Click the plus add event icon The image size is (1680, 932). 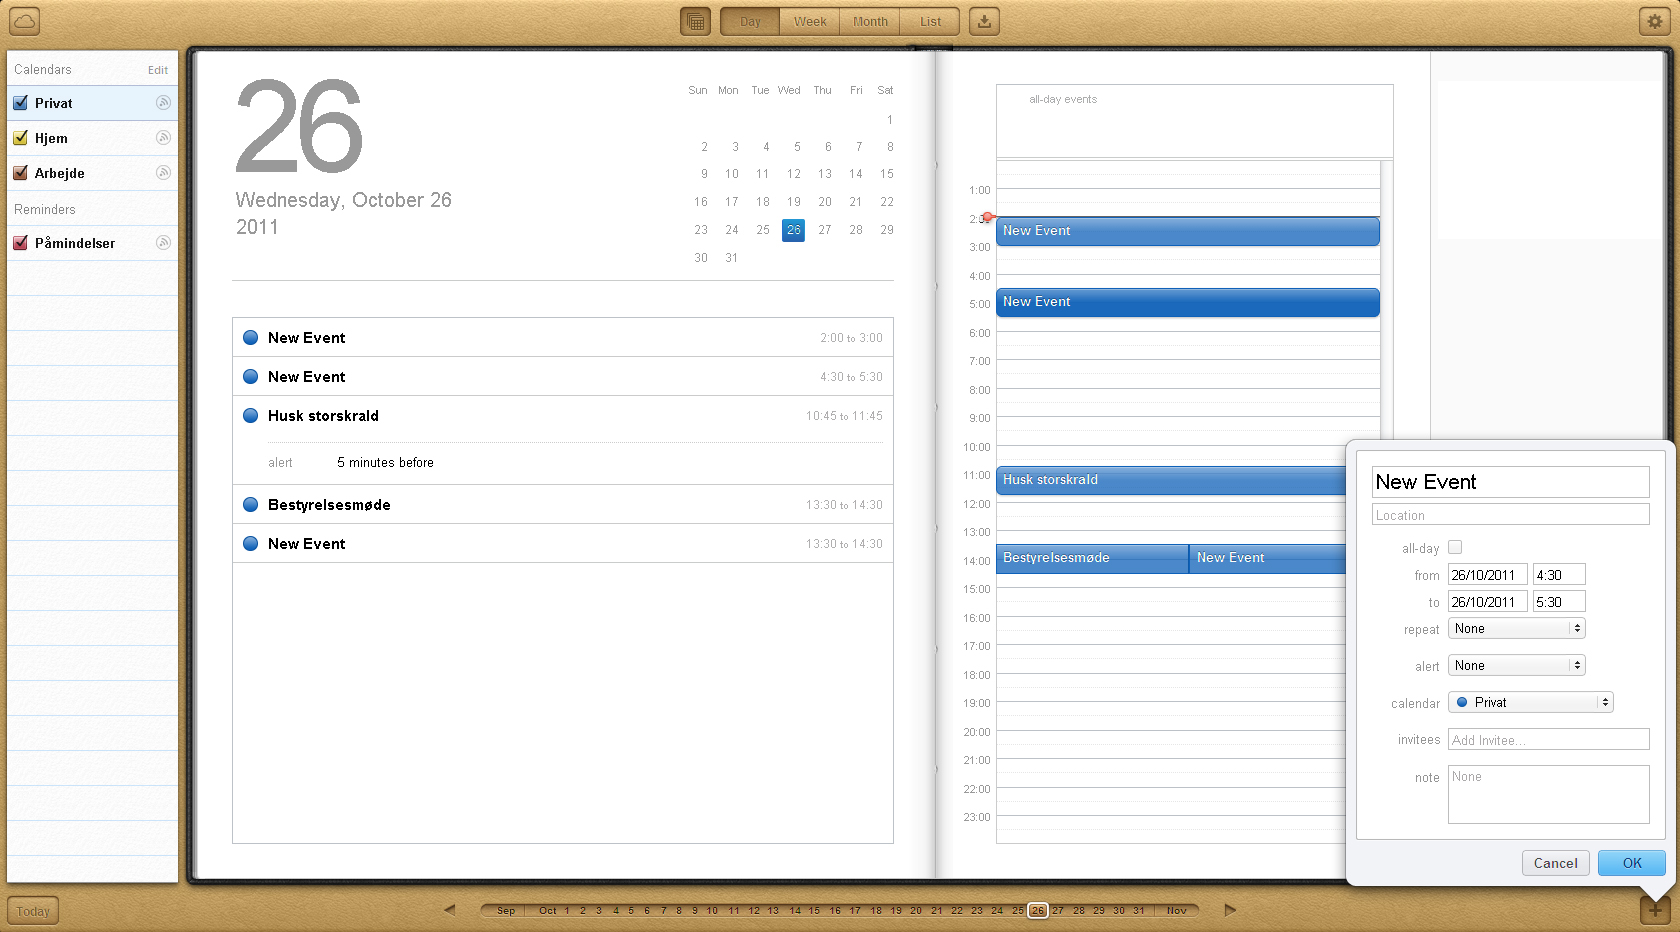tap(1655, 910)
